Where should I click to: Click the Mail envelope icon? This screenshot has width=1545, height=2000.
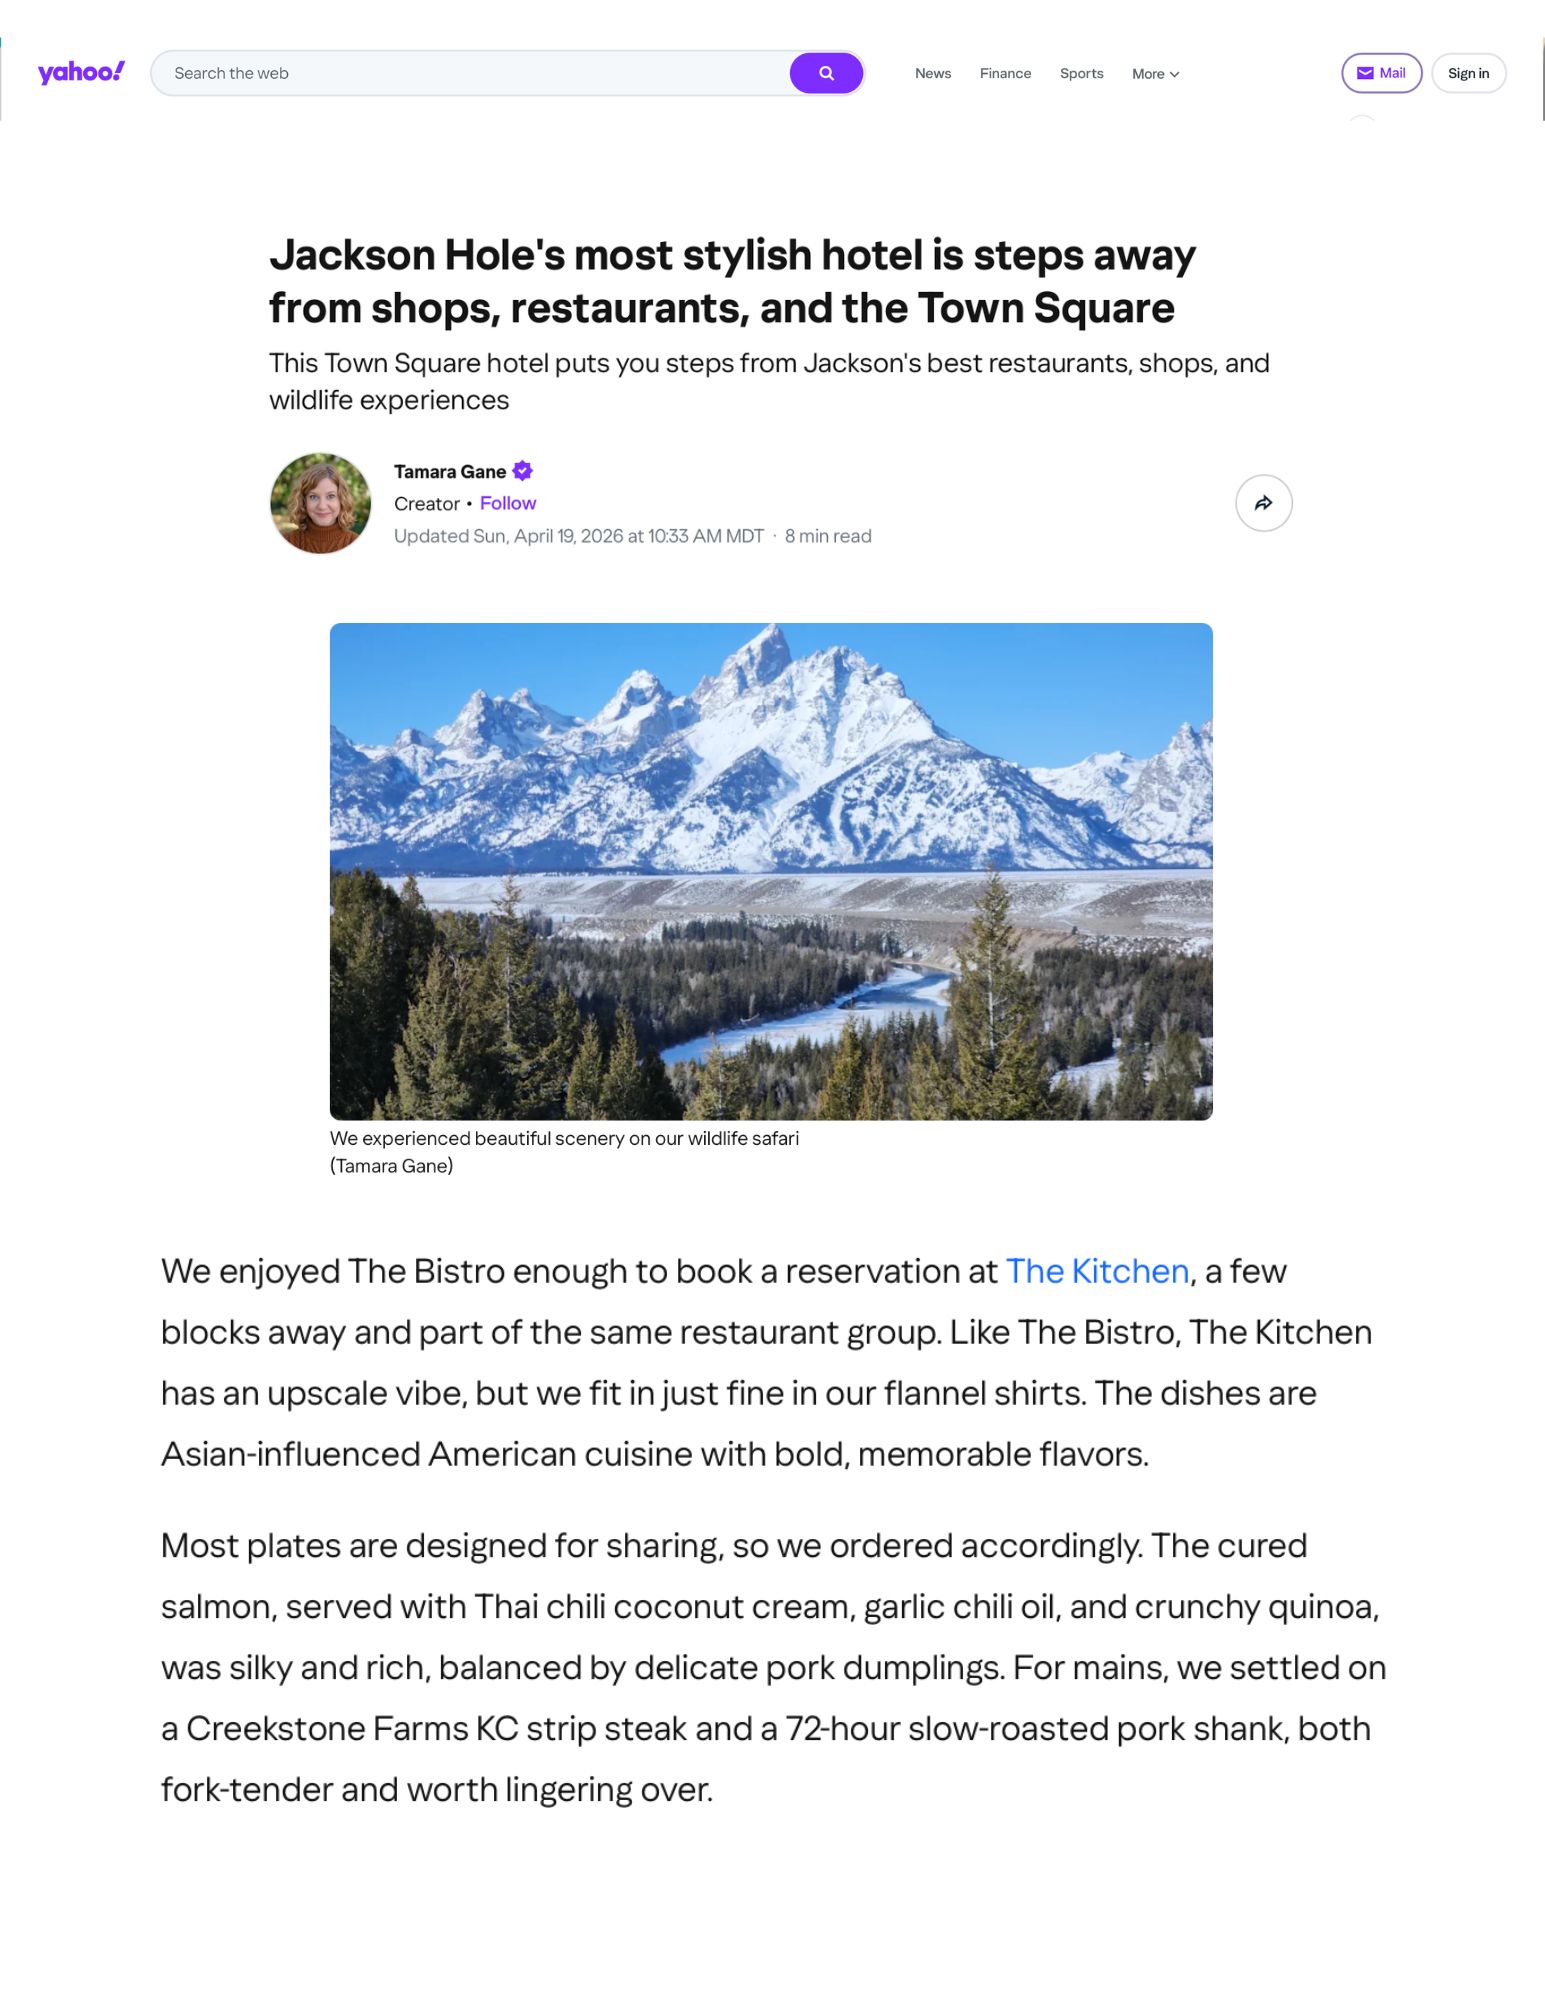click(x=1365, y=73)
